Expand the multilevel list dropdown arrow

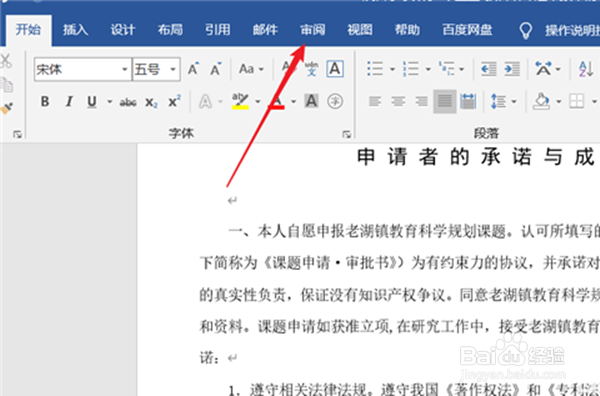pos(461,69)
